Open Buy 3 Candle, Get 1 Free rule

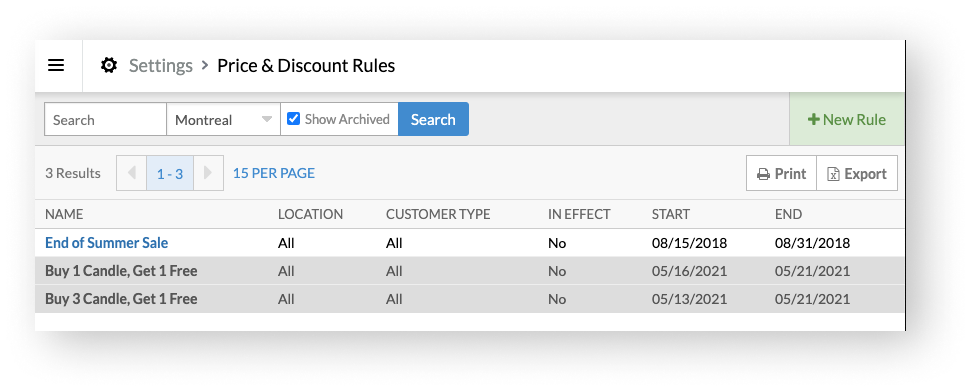(x=121, y=299)
